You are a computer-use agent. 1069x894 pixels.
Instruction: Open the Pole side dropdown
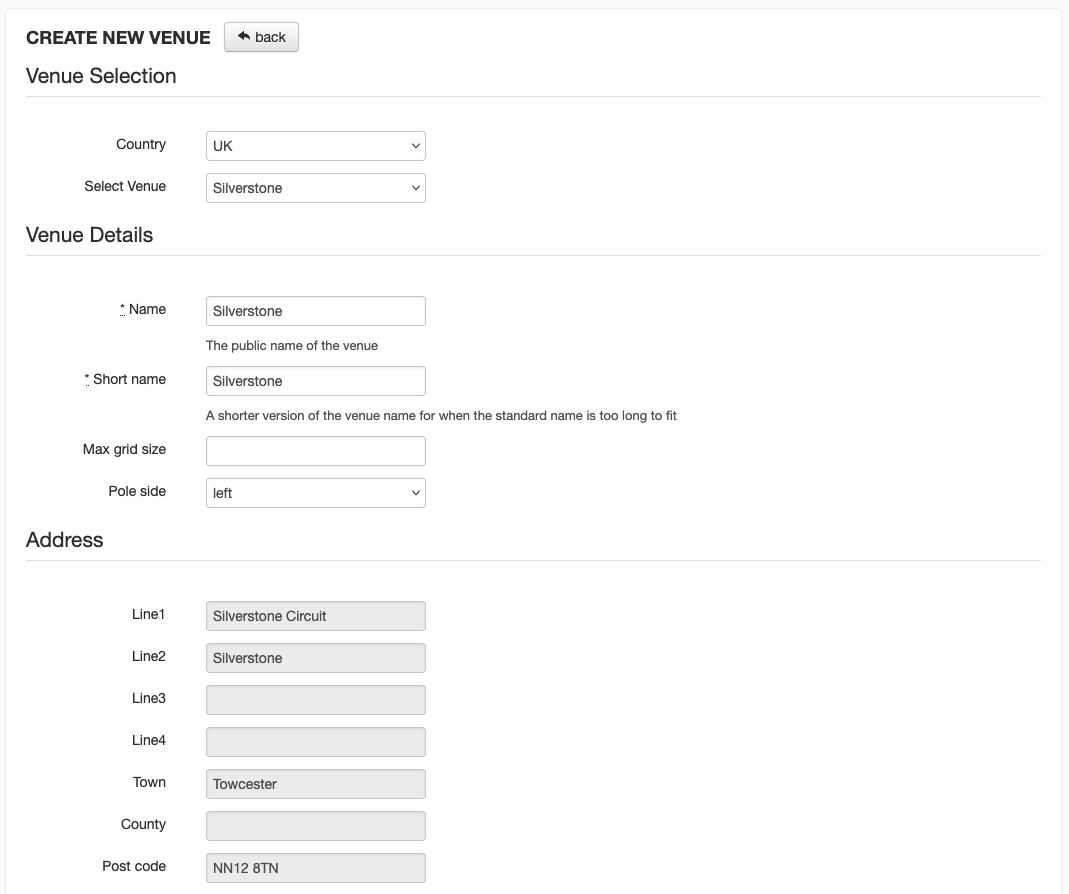tap(316, 493)
